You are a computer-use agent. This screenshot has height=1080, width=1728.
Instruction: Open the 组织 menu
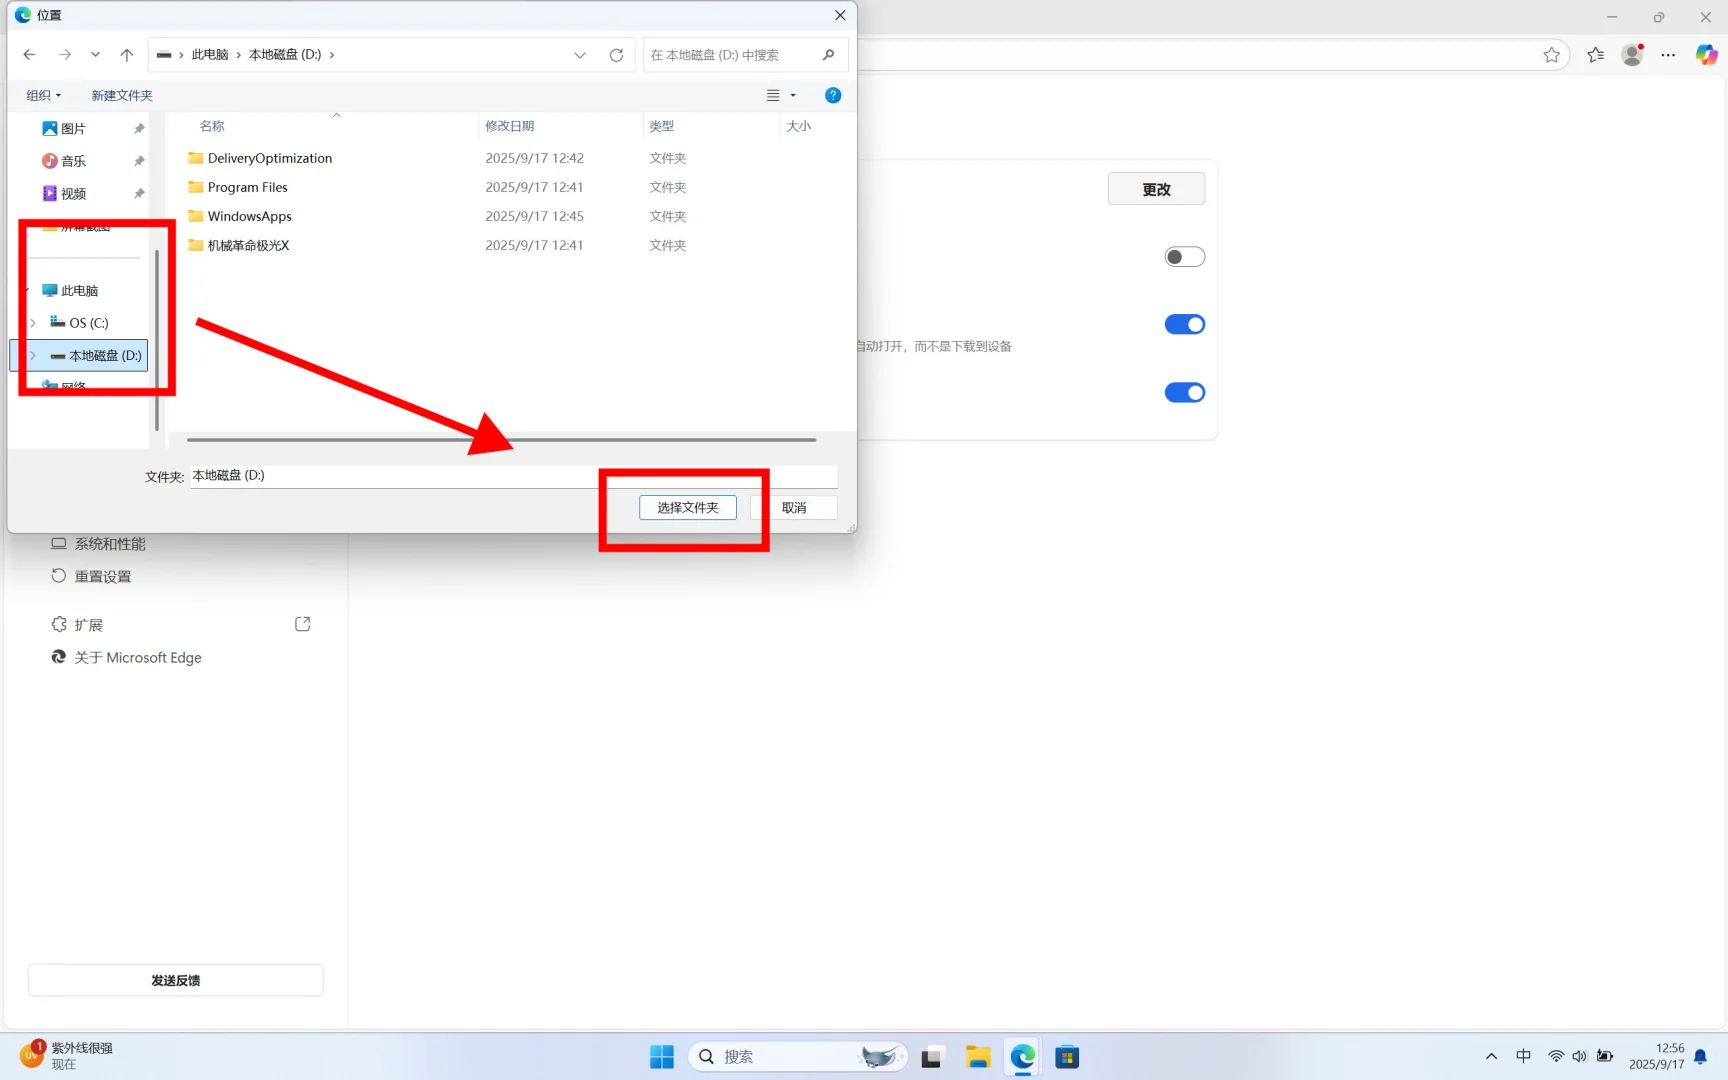point(44,95)
